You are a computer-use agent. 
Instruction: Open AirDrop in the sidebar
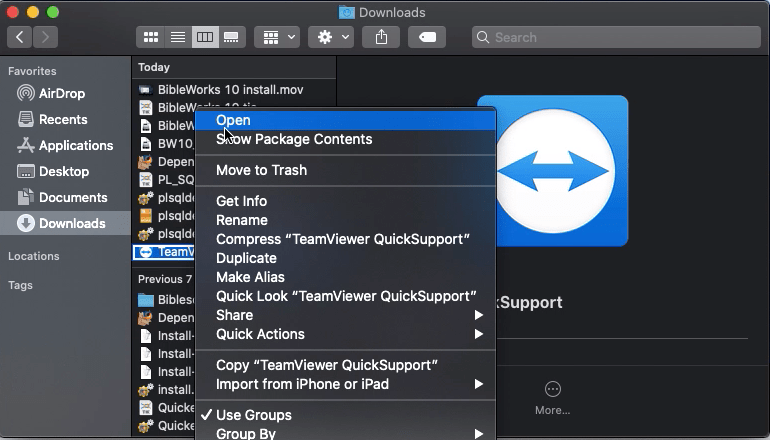[65, 93]
